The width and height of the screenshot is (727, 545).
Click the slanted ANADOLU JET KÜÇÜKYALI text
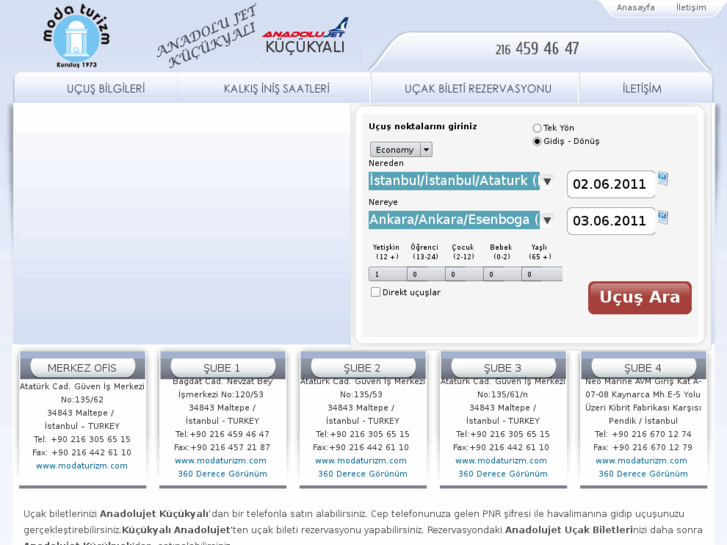pos(207,37)
